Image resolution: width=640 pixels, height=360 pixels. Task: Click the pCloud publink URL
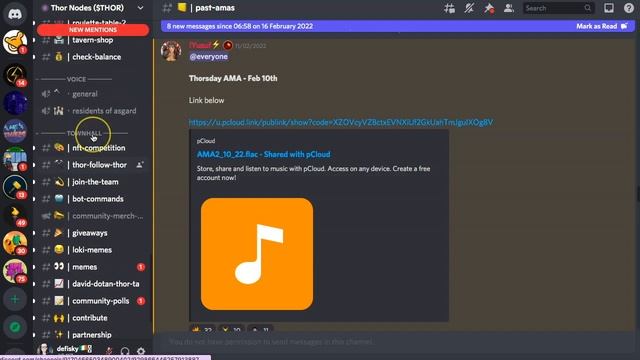pyautogui.click(x=341, y=122)
